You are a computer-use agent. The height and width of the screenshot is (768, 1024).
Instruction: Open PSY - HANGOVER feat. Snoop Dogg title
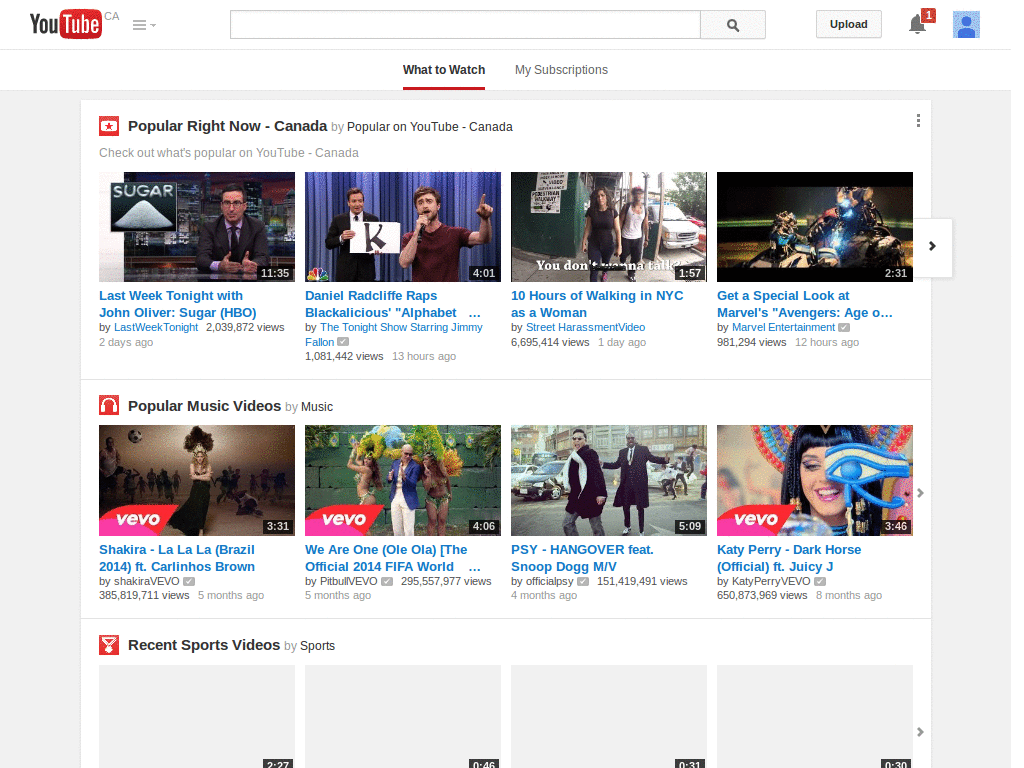point(583,558)
